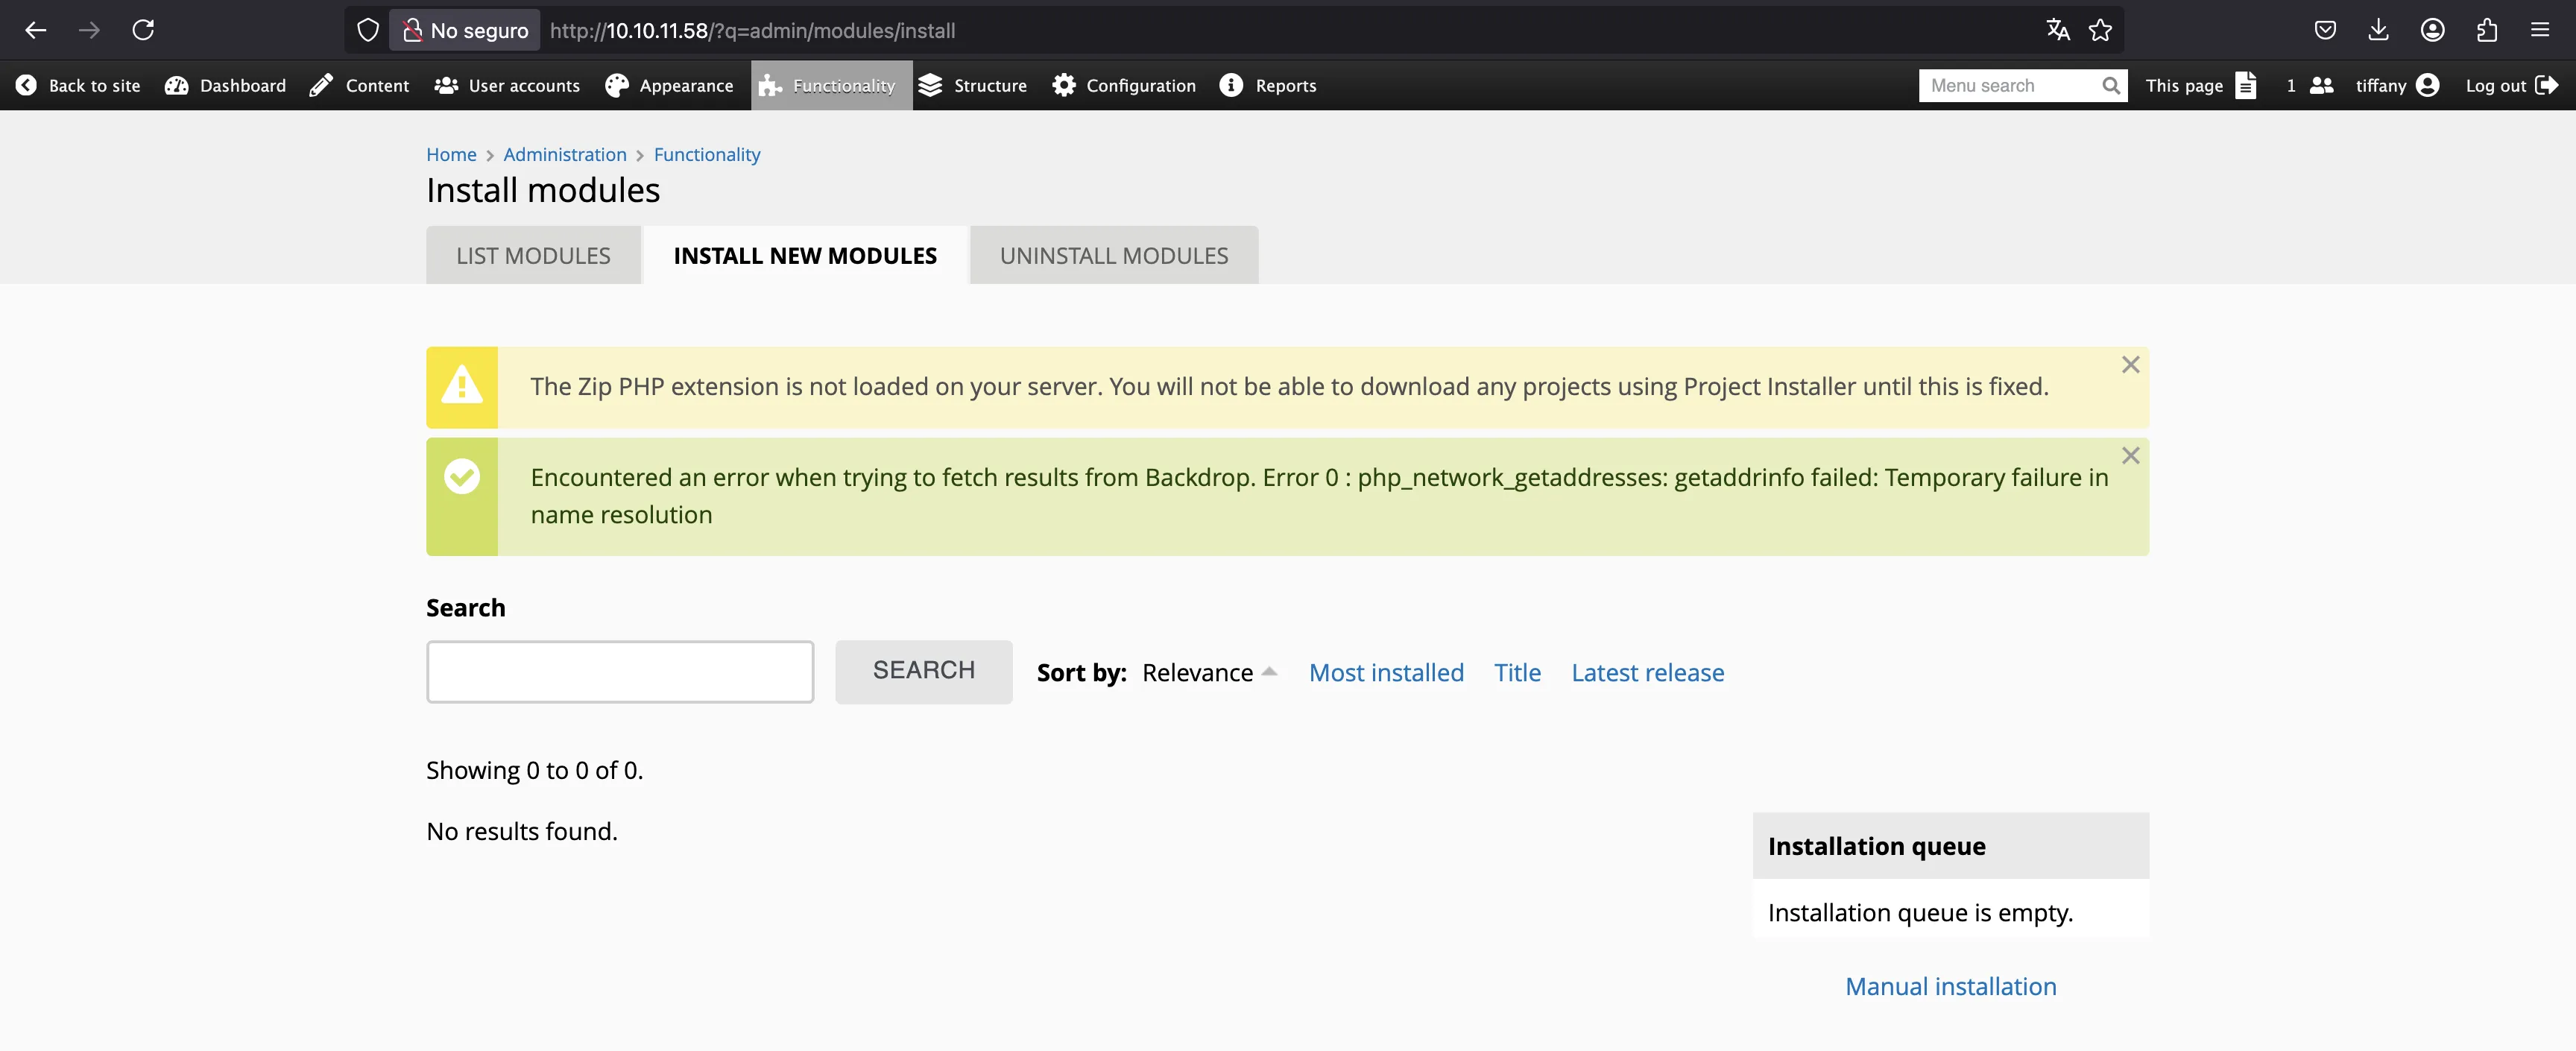The image size is (2576, 1051).
Task: Open the tiffany user account link
Action: 2397,86
